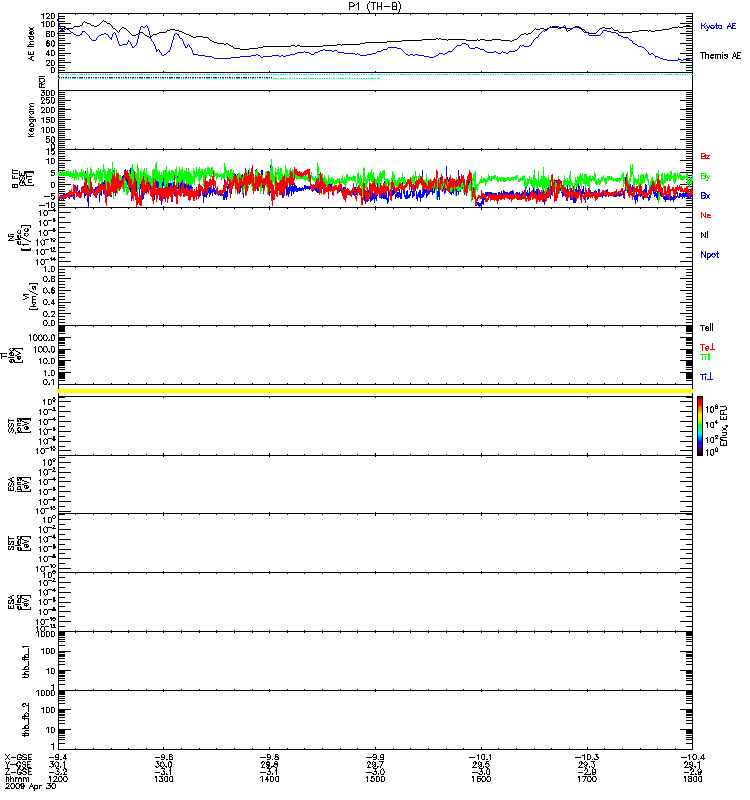The width and height of the screenshot is (750, 800).
Task: Click the red 'Te⊥' legend label
Action: [707, 347]
